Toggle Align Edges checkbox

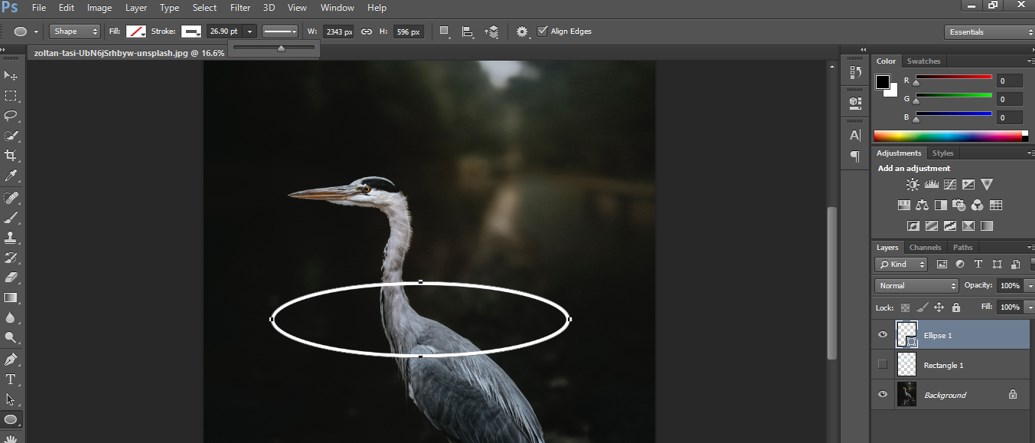(543, 31)
